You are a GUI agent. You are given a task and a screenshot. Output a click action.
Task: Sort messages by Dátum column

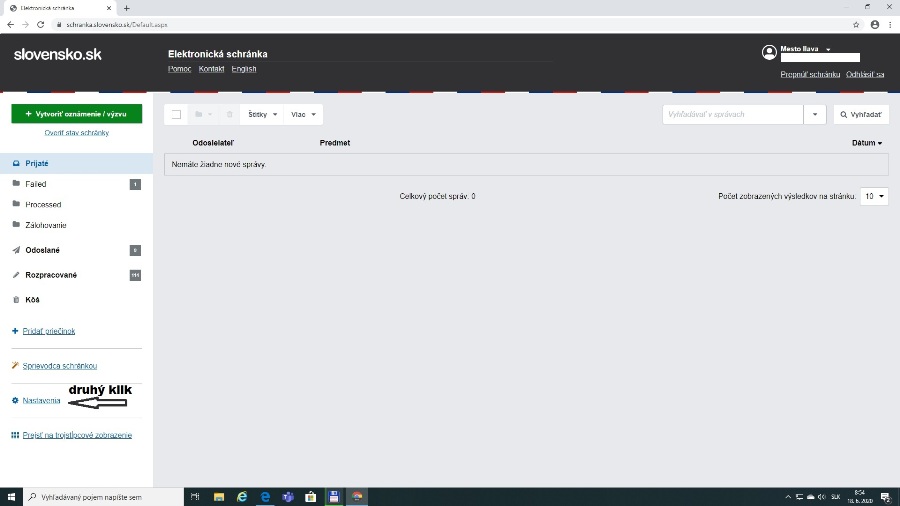866,143
